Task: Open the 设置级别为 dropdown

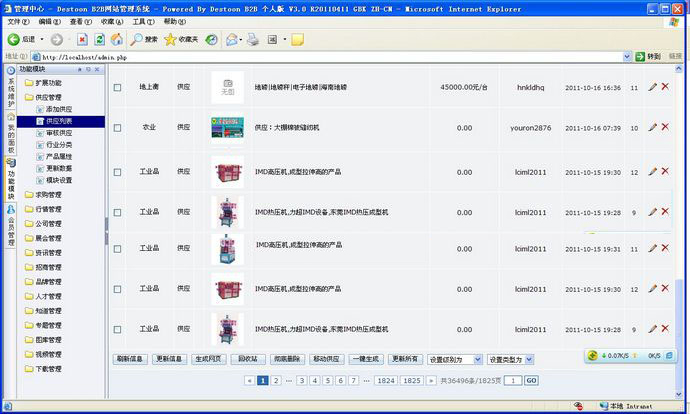Action: (x=453, y=359)
